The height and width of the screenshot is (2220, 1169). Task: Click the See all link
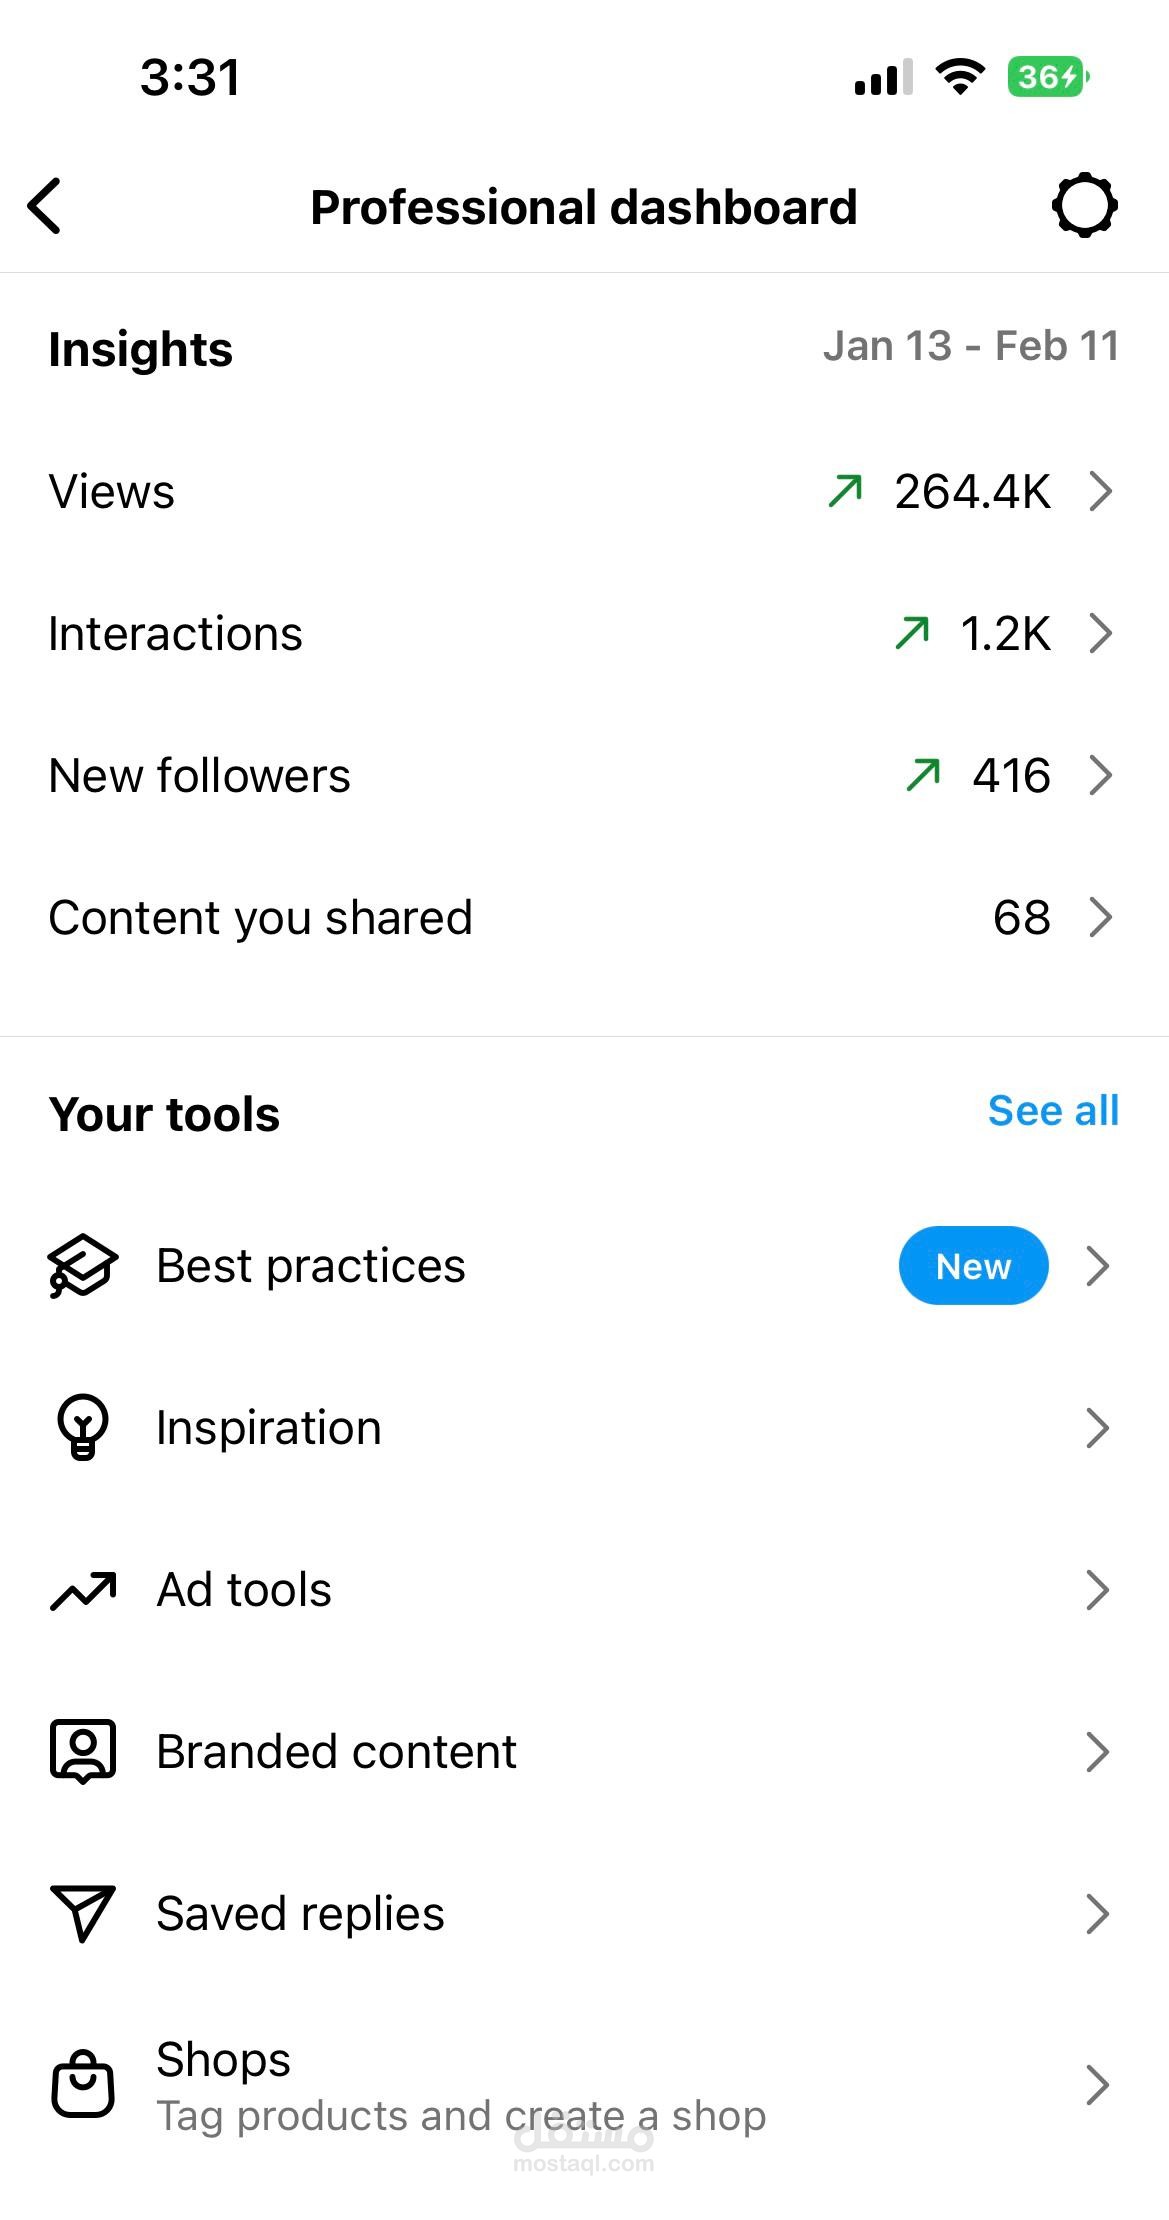1053,1111
